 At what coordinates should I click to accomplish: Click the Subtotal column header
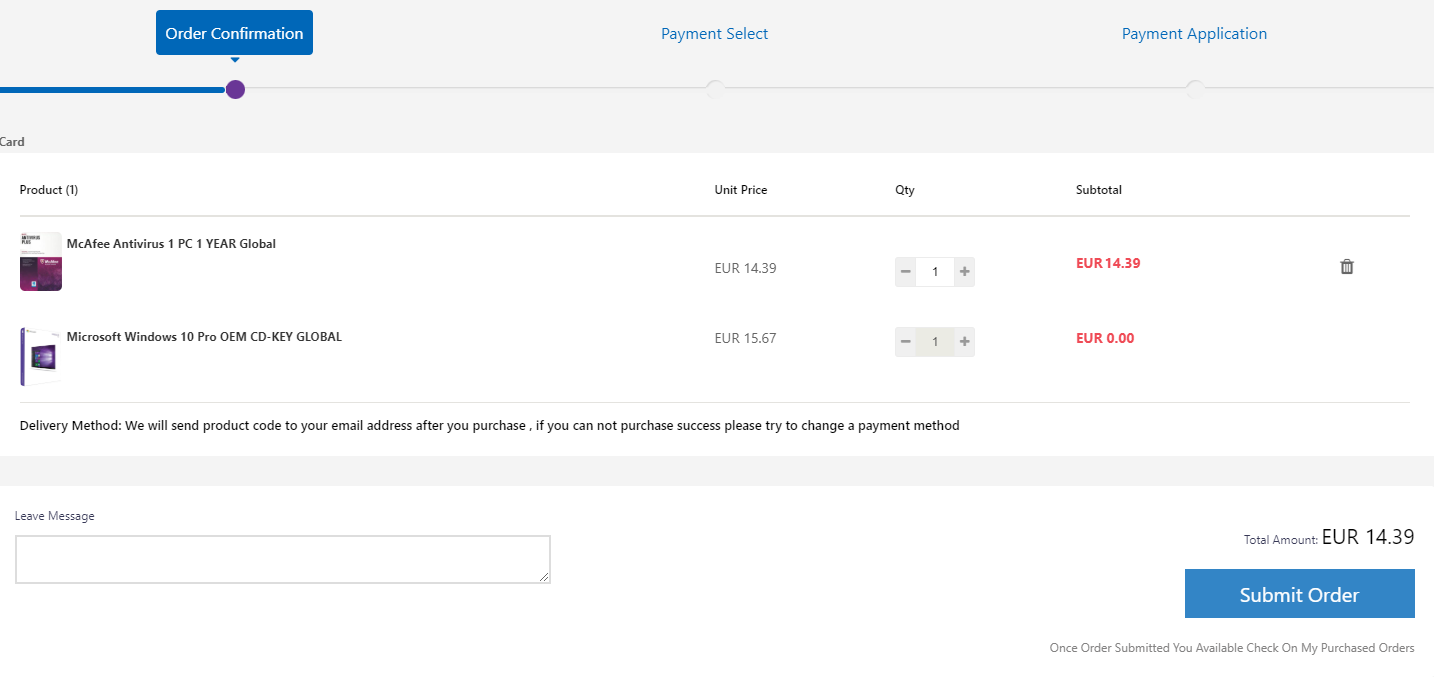coord(1099,190)
